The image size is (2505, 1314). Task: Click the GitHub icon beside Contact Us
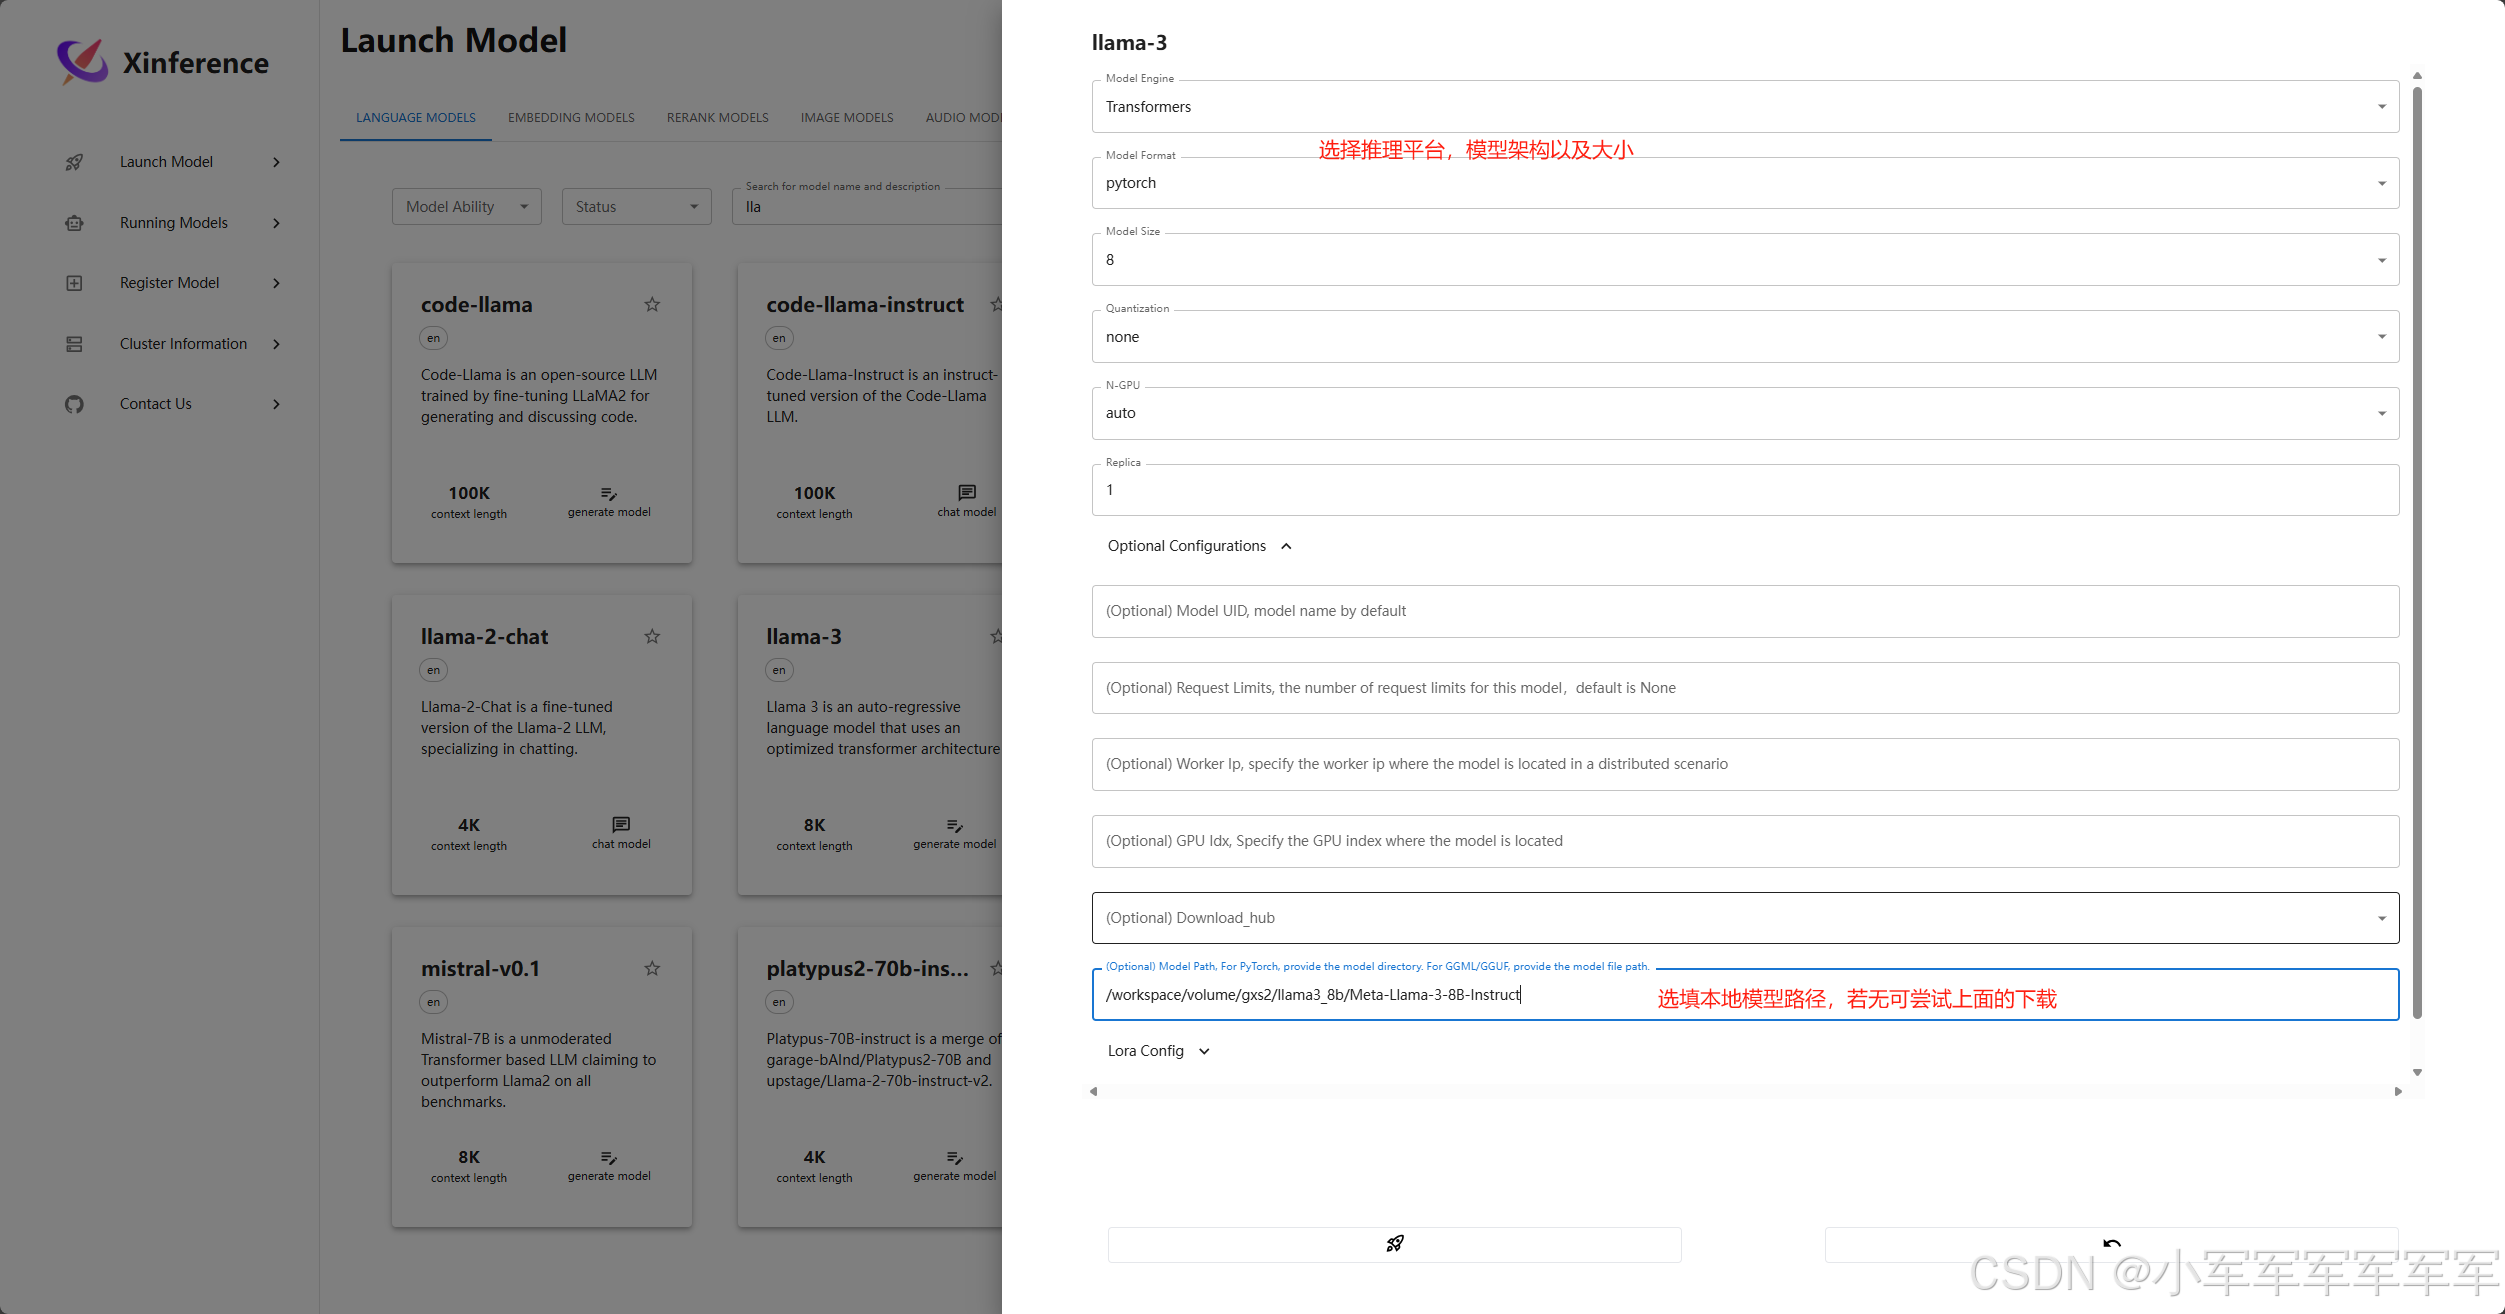coord(74,404)
